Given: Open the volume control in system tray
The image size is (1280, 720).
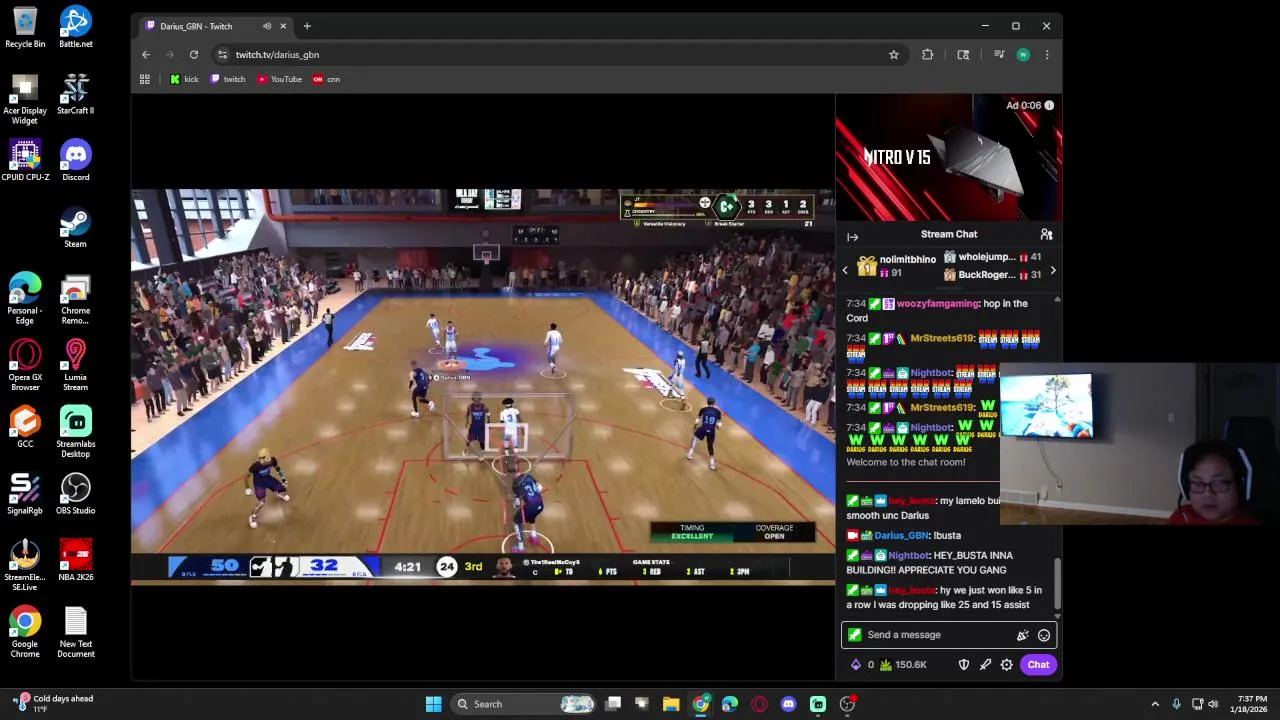Looking at the screenshot, I should tap(1213, 704).
